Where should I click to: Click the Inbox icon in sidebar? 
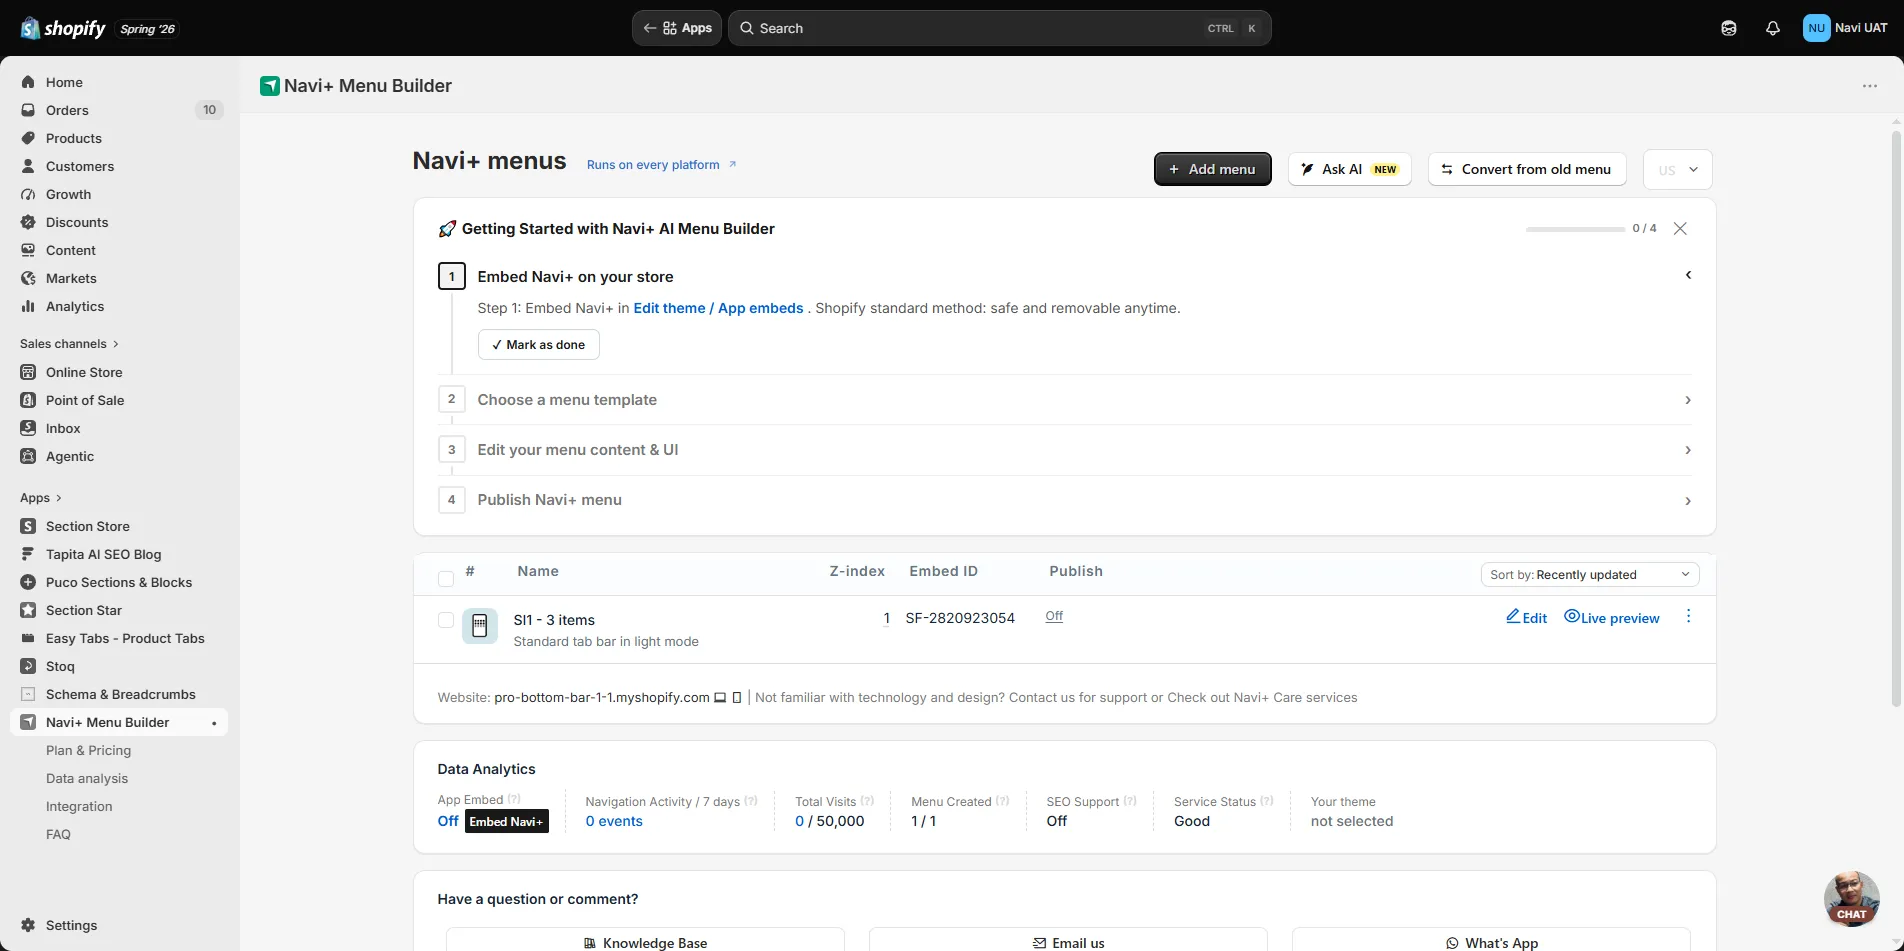pos(28,428)
